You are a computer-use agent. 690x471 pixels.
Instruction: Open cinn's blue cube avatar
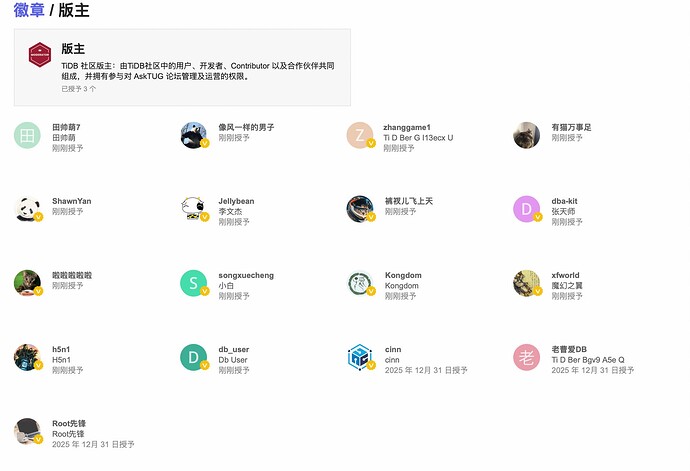click(x=360, y=357)
